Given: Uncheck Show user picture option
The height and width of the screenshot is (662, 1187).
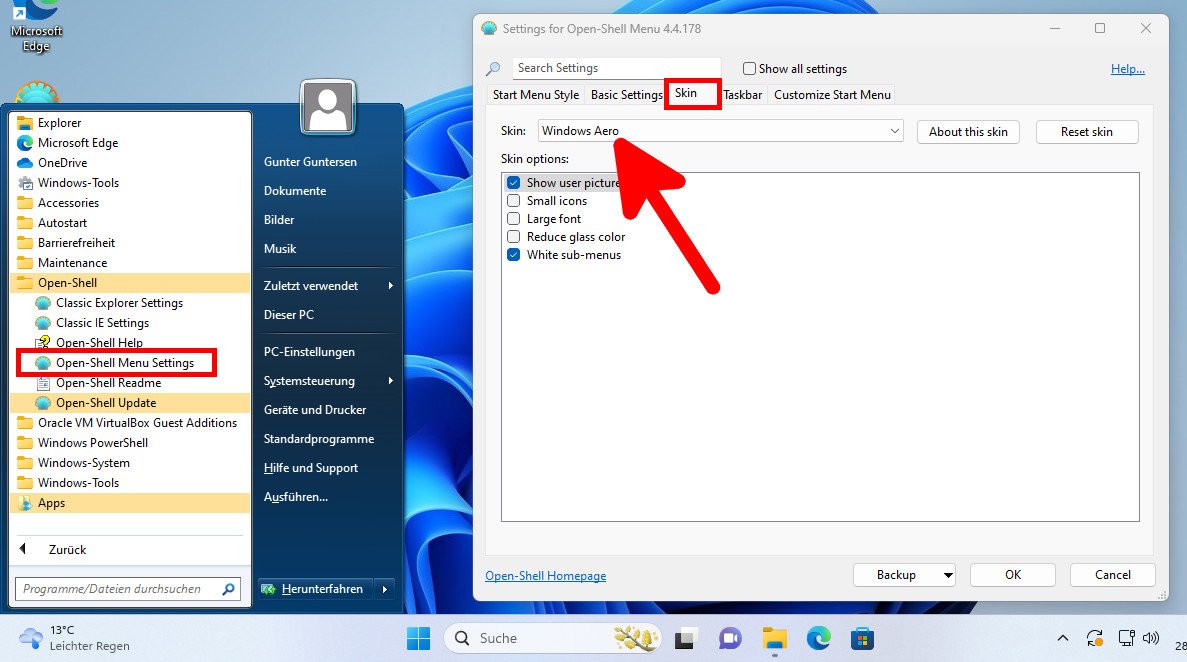Looking at the screenshot, I should 513,182.
